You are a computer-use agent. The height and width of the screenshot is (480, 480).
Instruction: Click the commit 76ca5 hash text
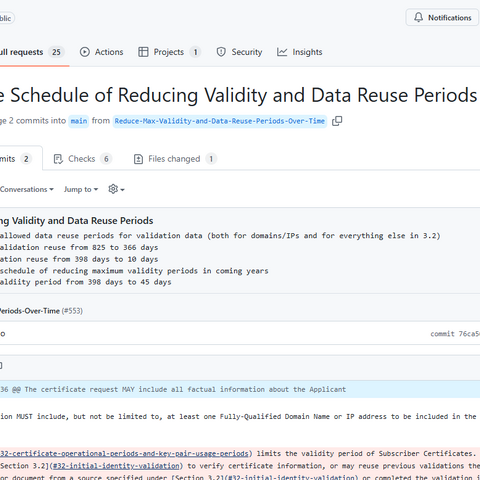coord(455,334)
